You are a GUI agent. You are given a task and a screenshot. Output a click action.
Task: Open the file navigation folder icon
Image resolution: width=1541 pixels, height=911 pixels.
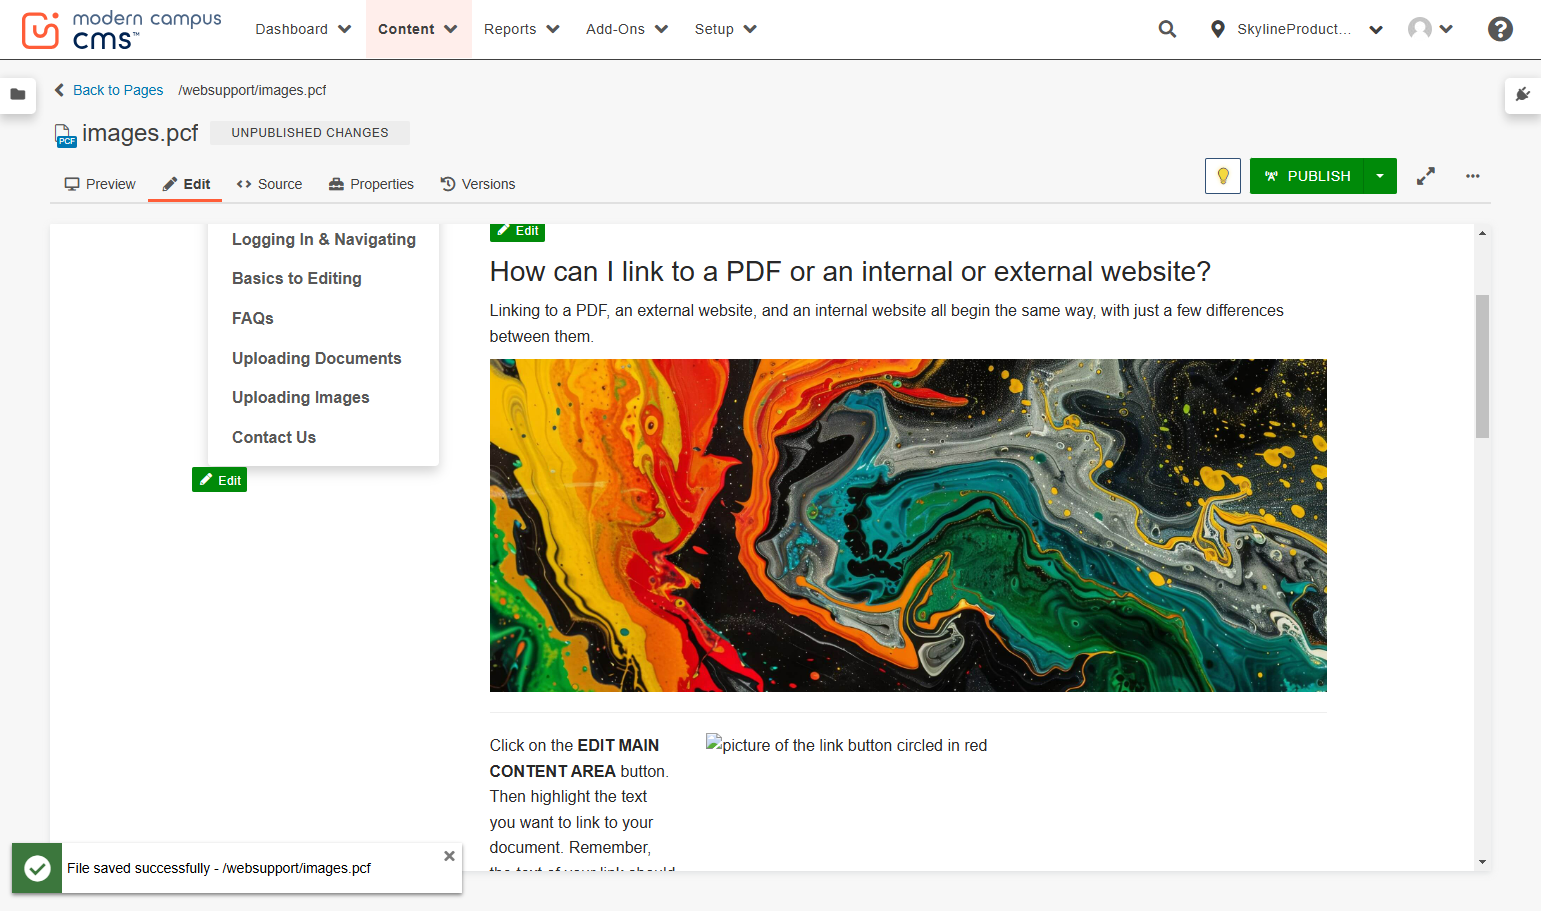(18, 94)
